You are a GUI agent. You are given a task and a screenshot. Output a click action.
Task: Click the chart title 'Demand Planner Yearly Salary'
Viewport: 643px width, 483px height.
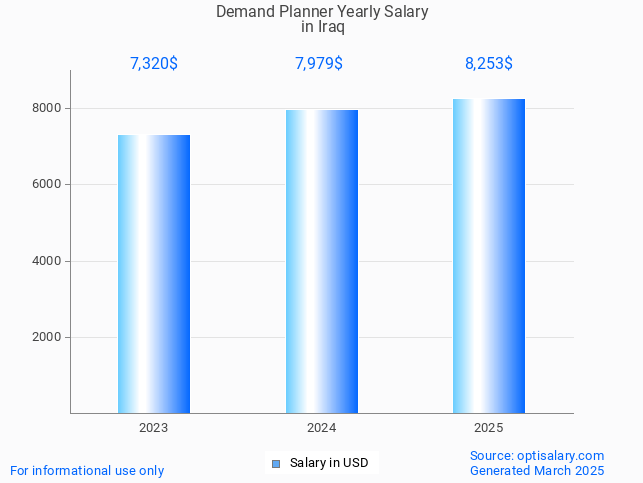tap(322, 12)
